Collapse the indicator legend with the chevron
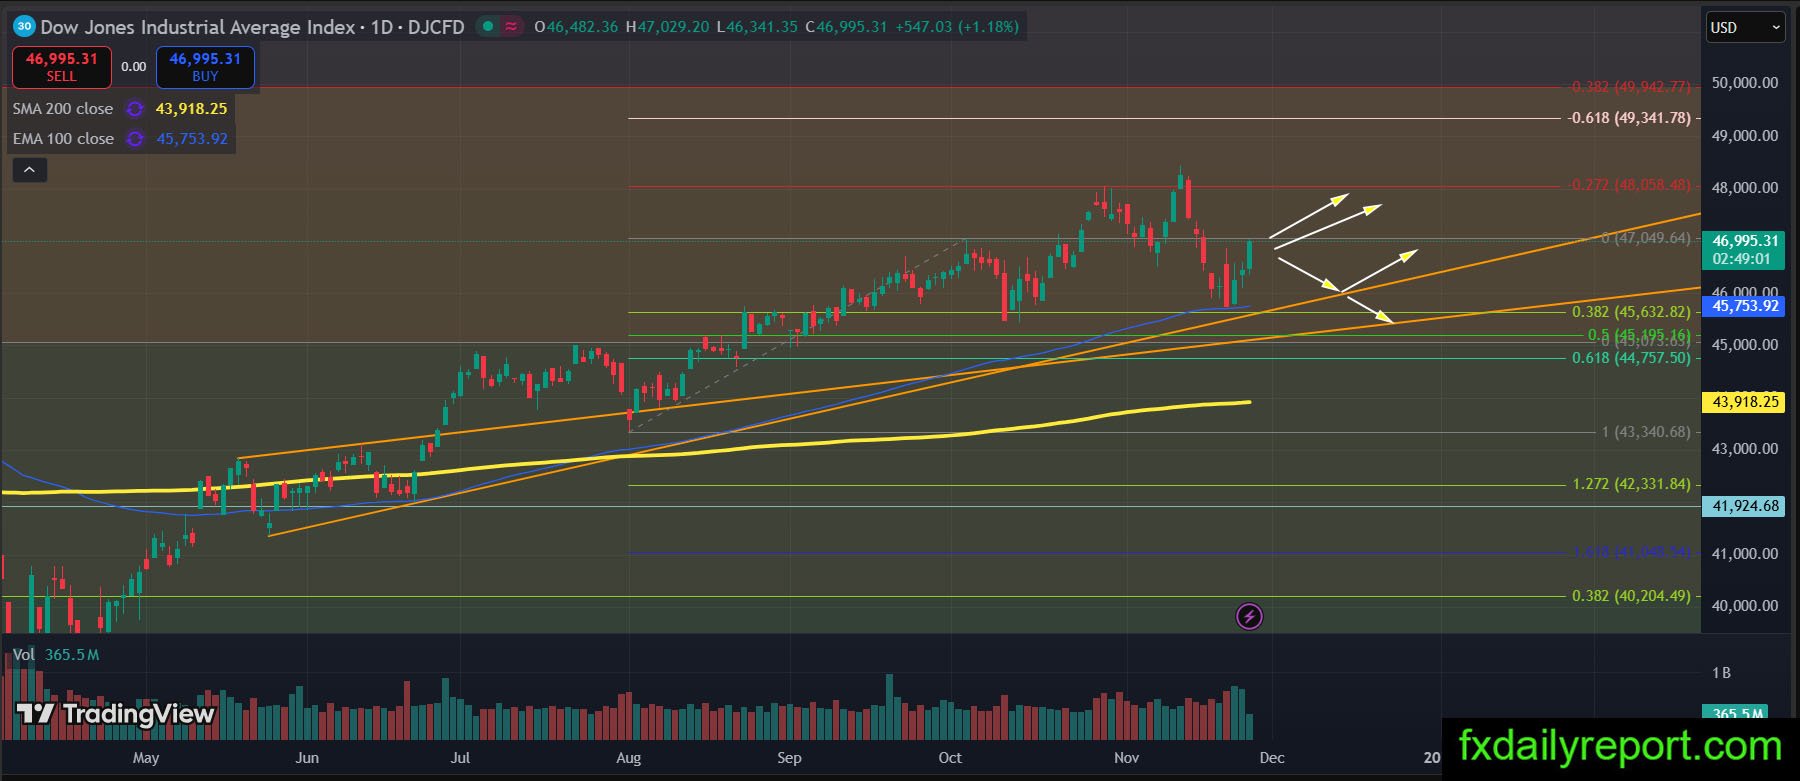 30,170
